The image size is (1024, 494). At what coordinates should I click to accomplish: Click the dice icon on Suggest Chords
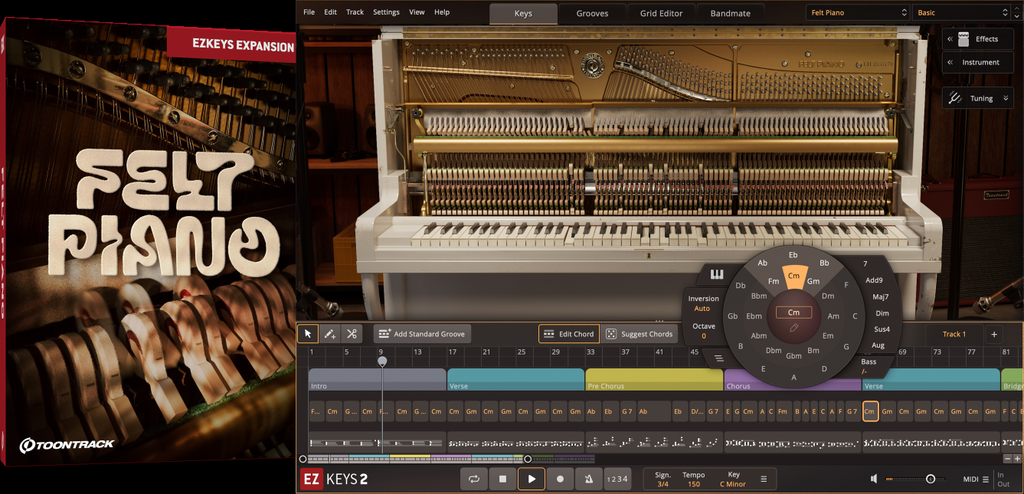coord(611,334)
